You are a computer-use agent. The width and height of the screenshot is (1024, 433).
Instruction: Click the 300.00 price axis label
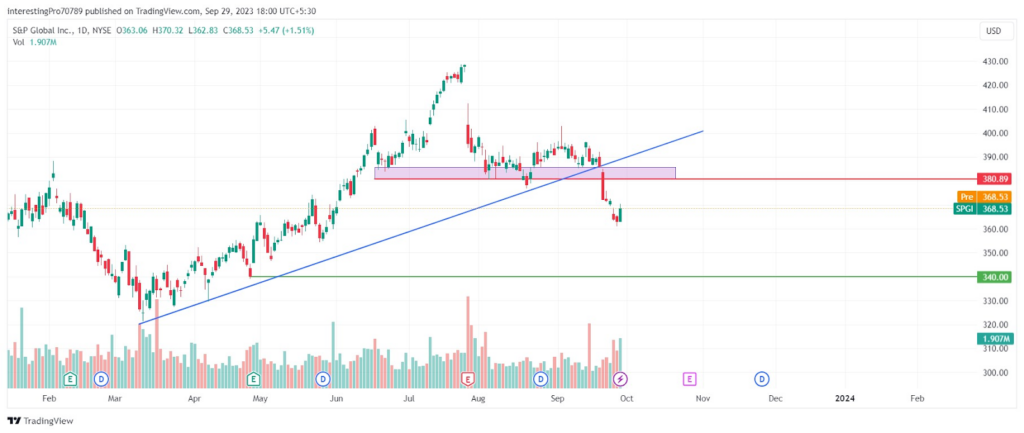993,373
